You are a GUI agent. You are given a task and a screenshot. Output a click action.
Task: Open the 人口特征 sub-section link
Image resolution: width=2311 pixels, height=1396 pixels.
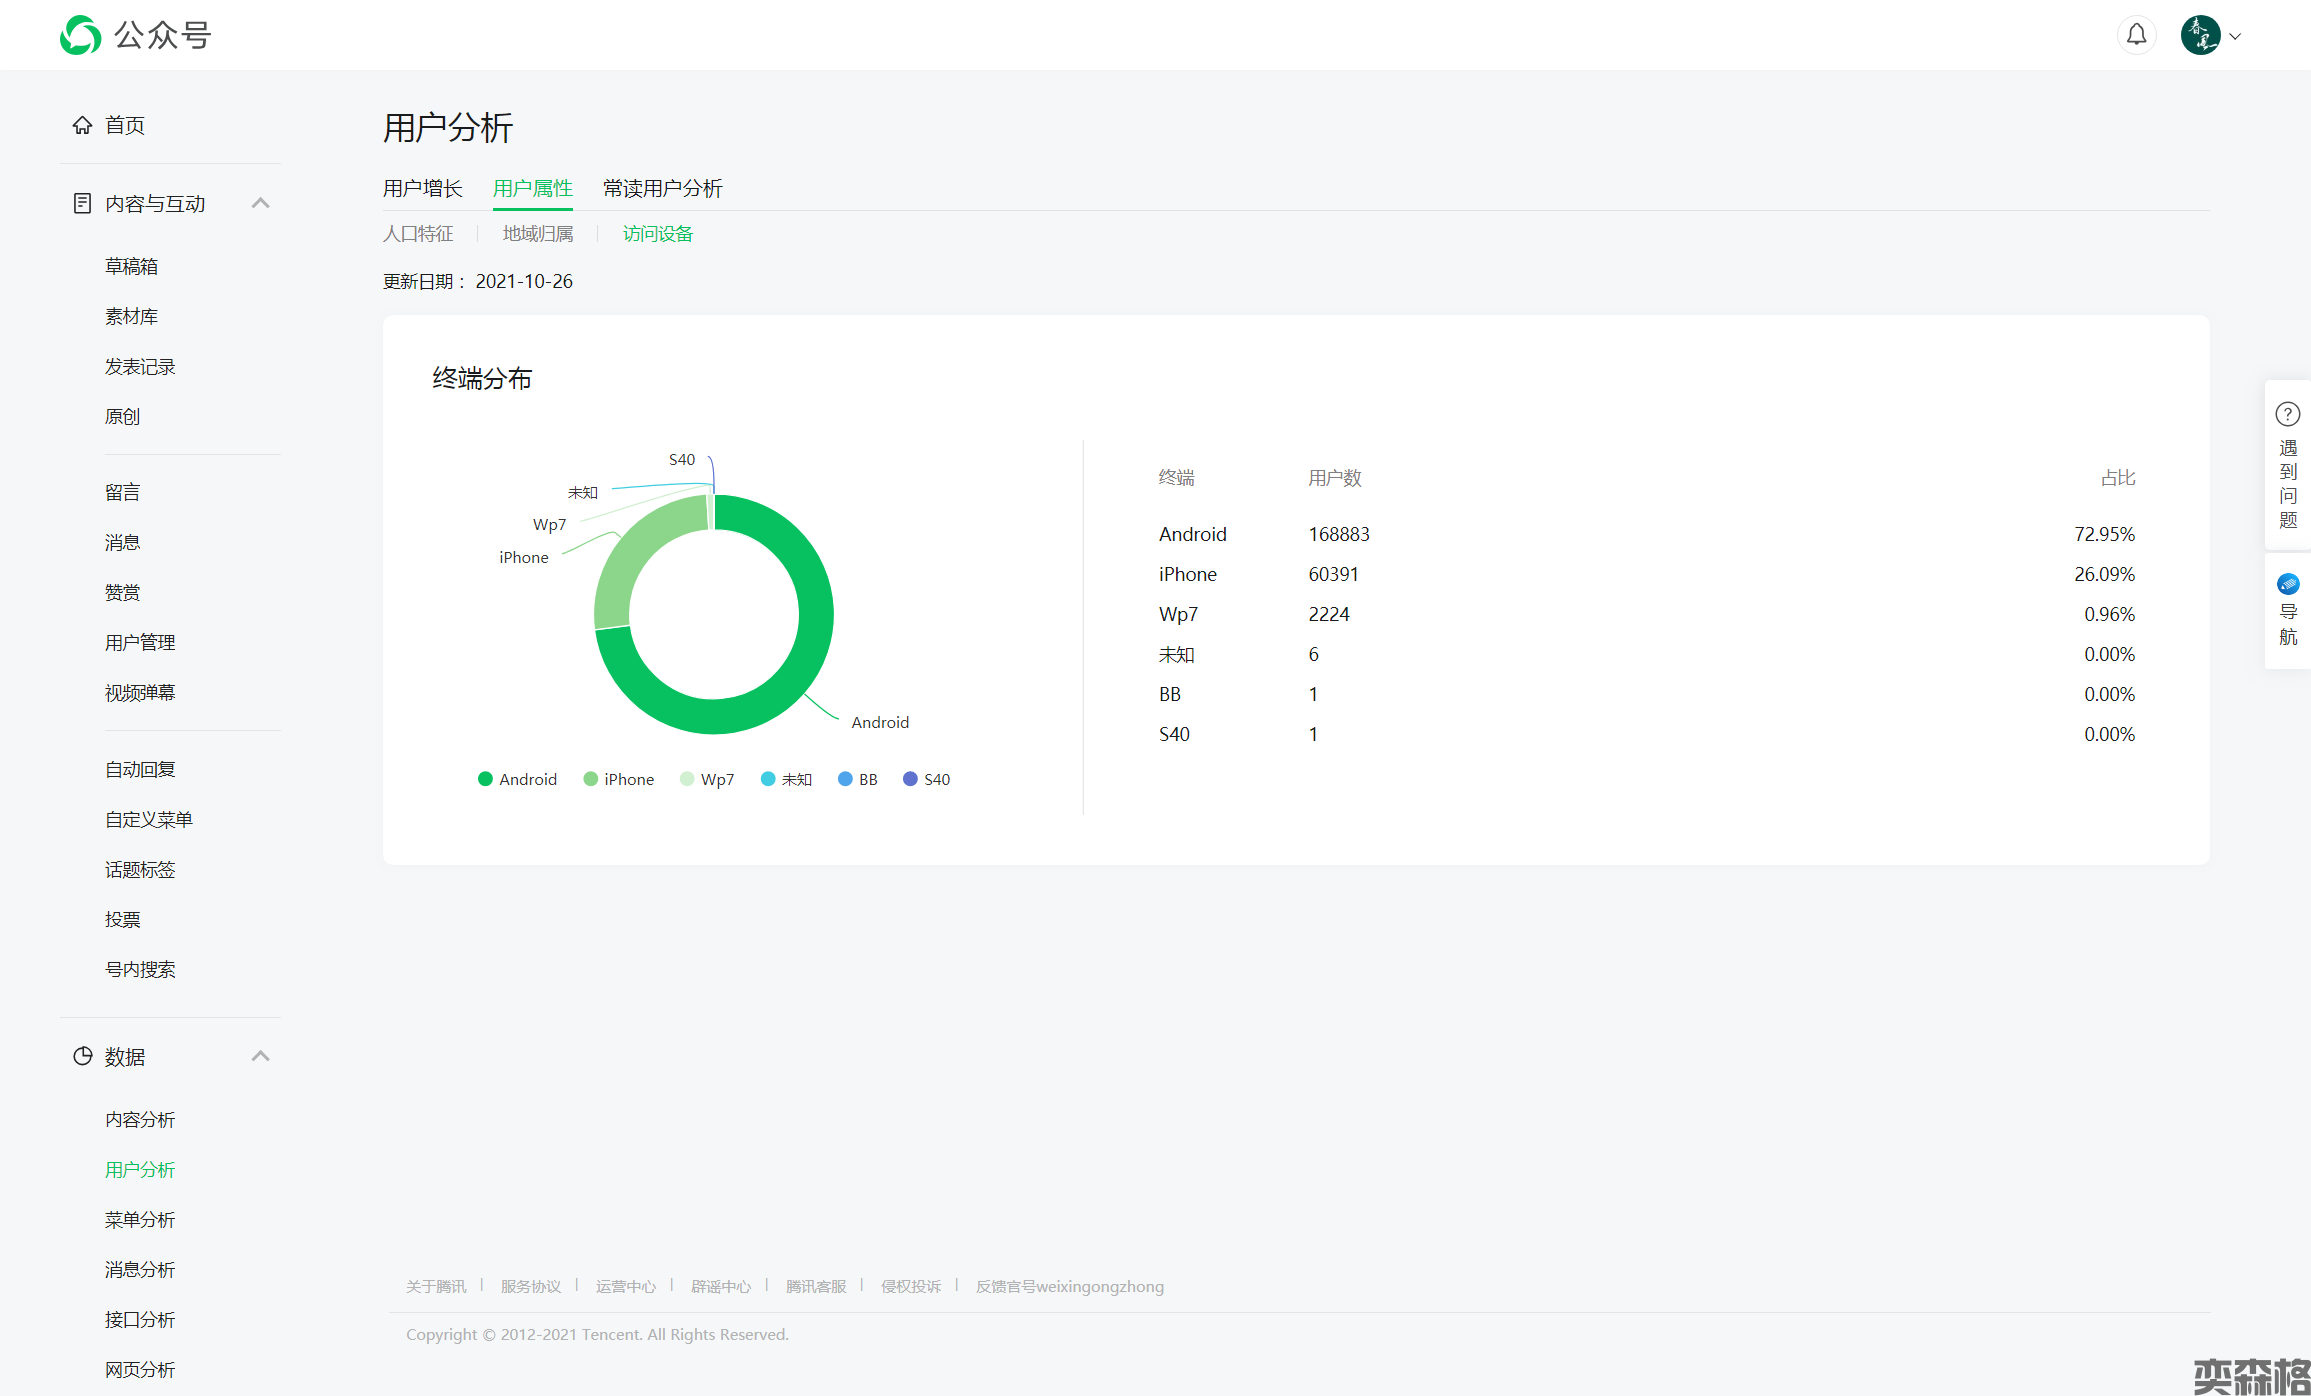[x=418, y=234]
